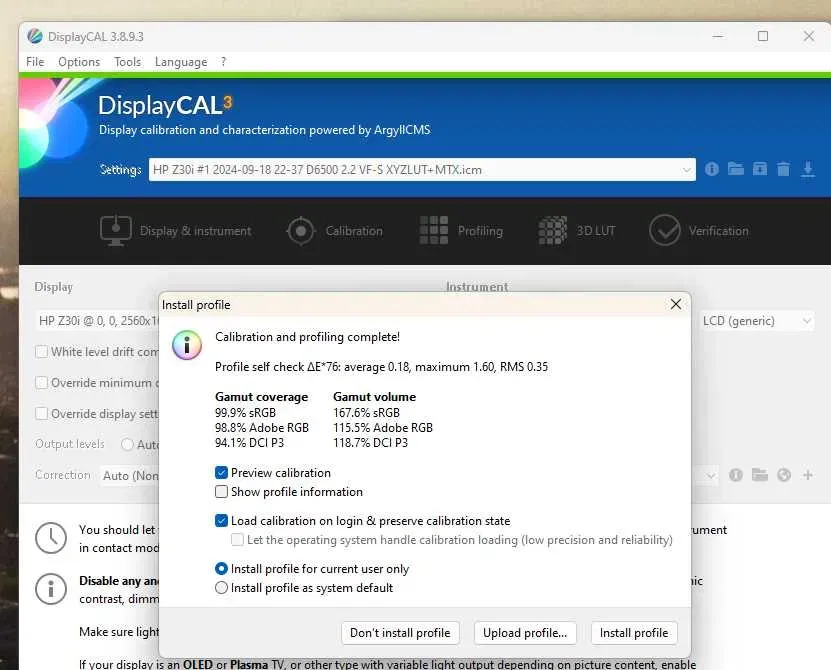Viewport: 831px width, 670px height.
Task: Click the Calibration target icon
Action: tap(301, 231)
